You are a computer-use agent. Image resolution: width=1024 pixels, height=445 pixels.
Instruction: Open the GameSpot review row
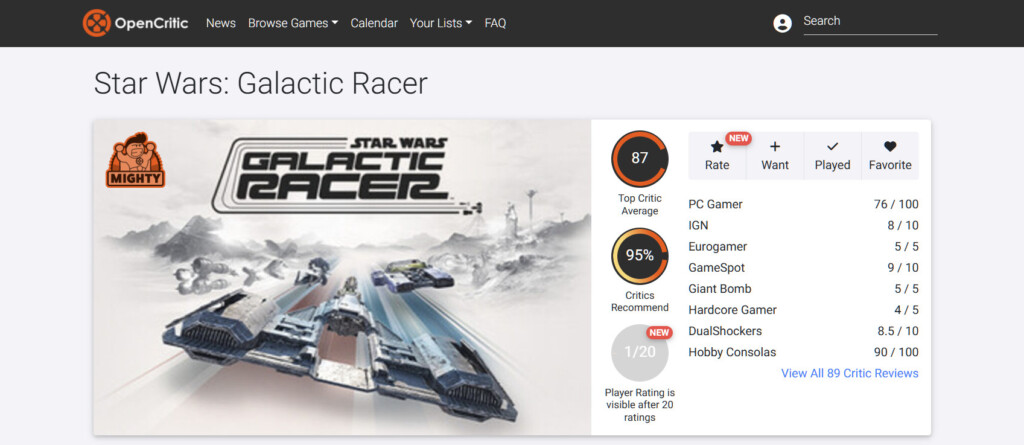tap(803, 268)
